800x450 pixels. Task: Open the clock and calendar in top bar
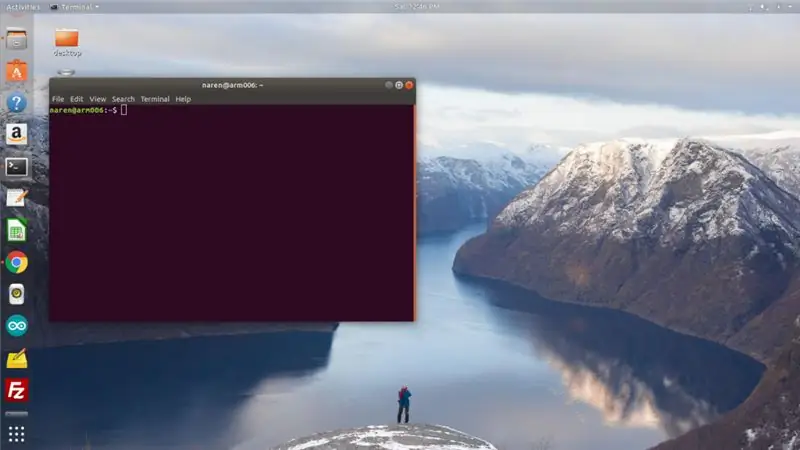416,7
